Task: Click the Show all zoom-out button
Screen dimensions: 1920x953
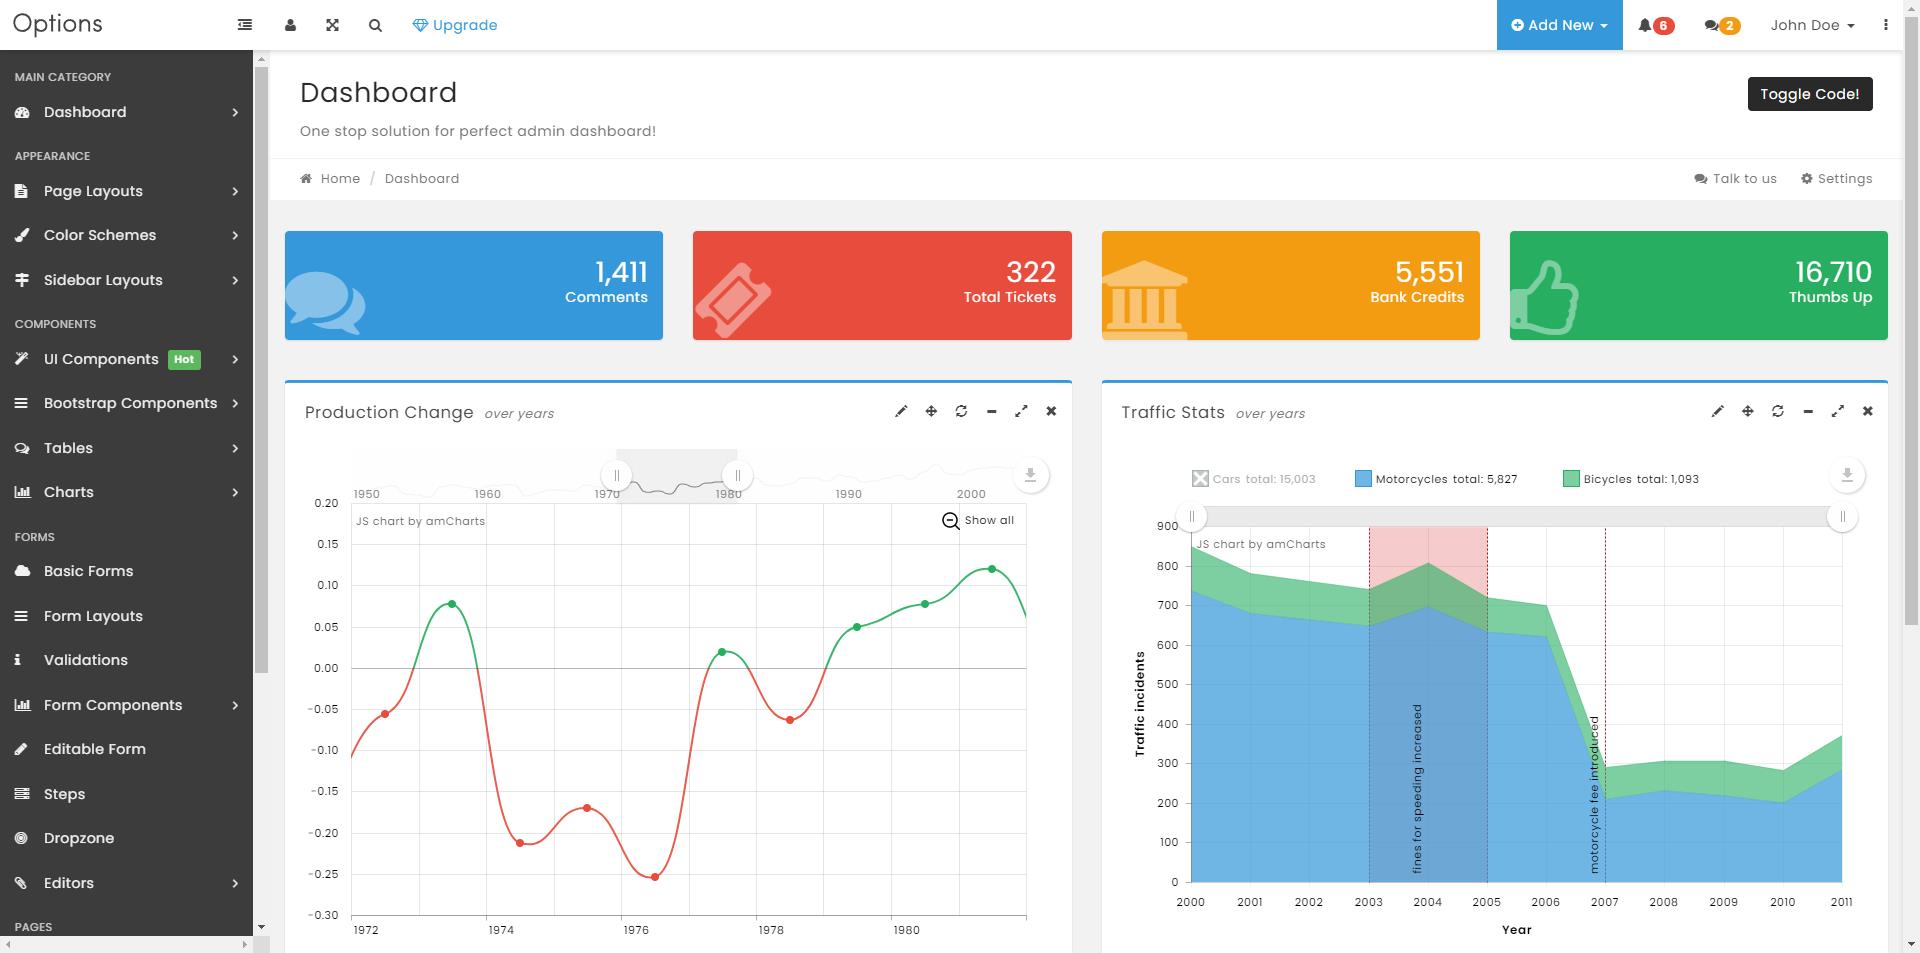Action: tap(978, 520)
